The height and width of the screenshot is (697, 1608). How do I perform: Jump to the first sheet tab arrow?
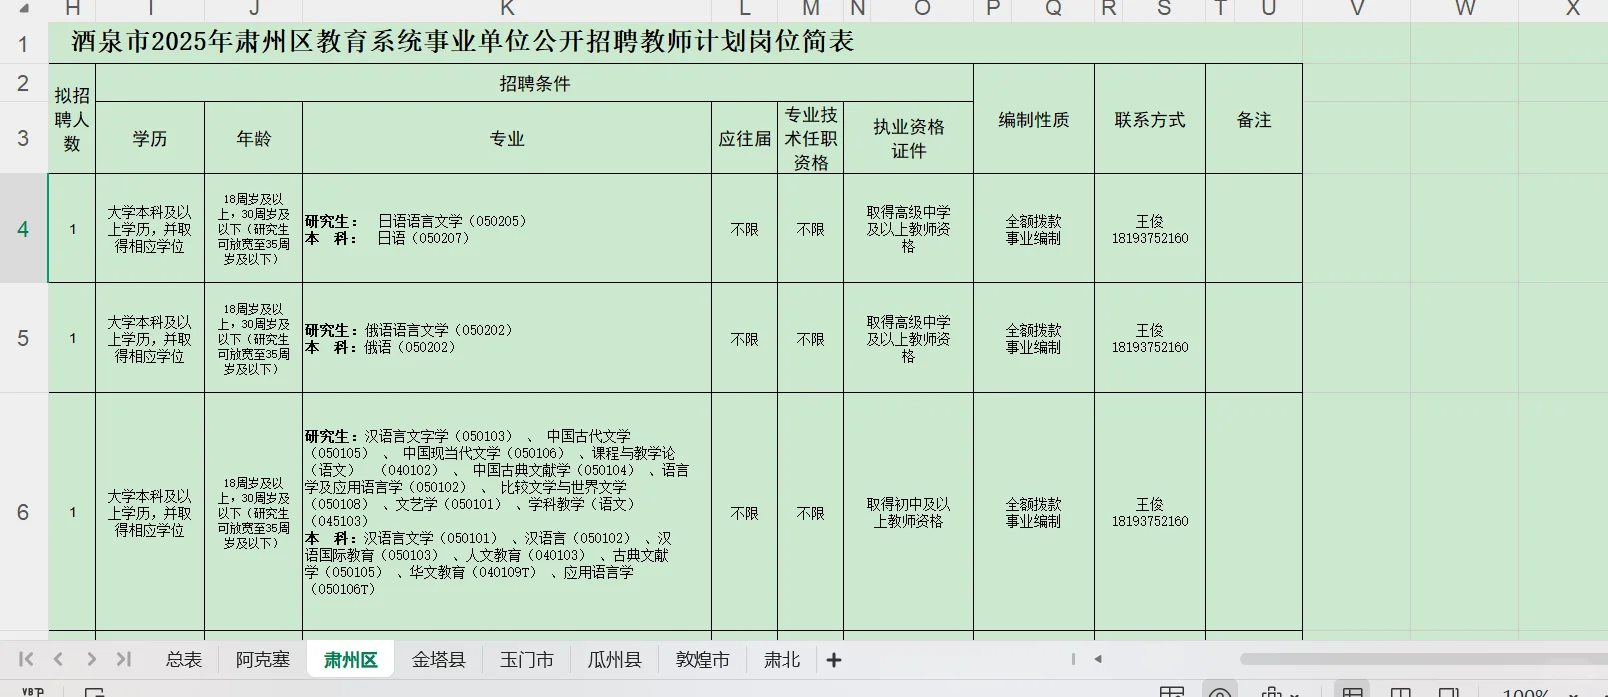tap(26, 659)
